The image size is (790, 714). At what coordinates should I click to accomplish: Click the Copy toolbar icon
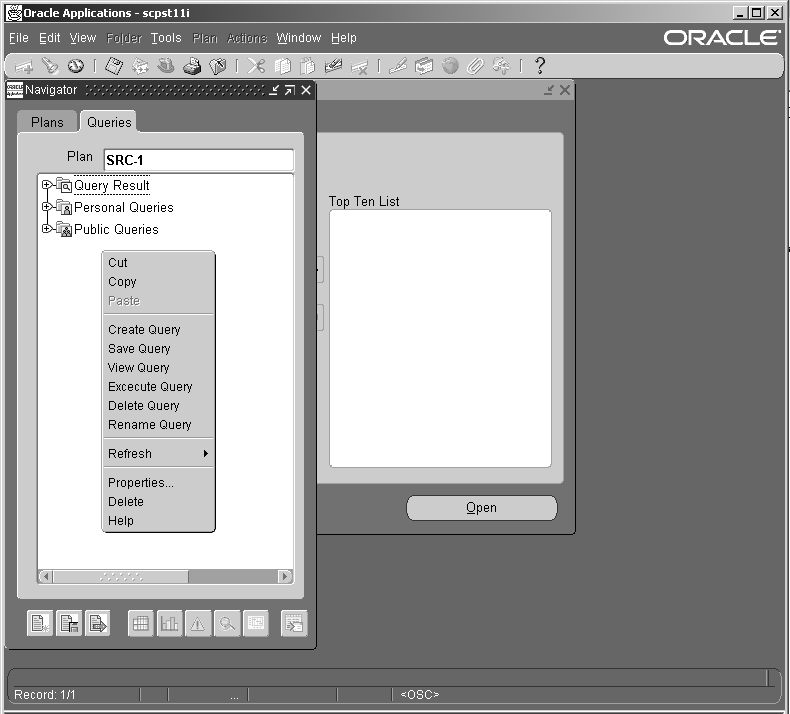(283, 66)
